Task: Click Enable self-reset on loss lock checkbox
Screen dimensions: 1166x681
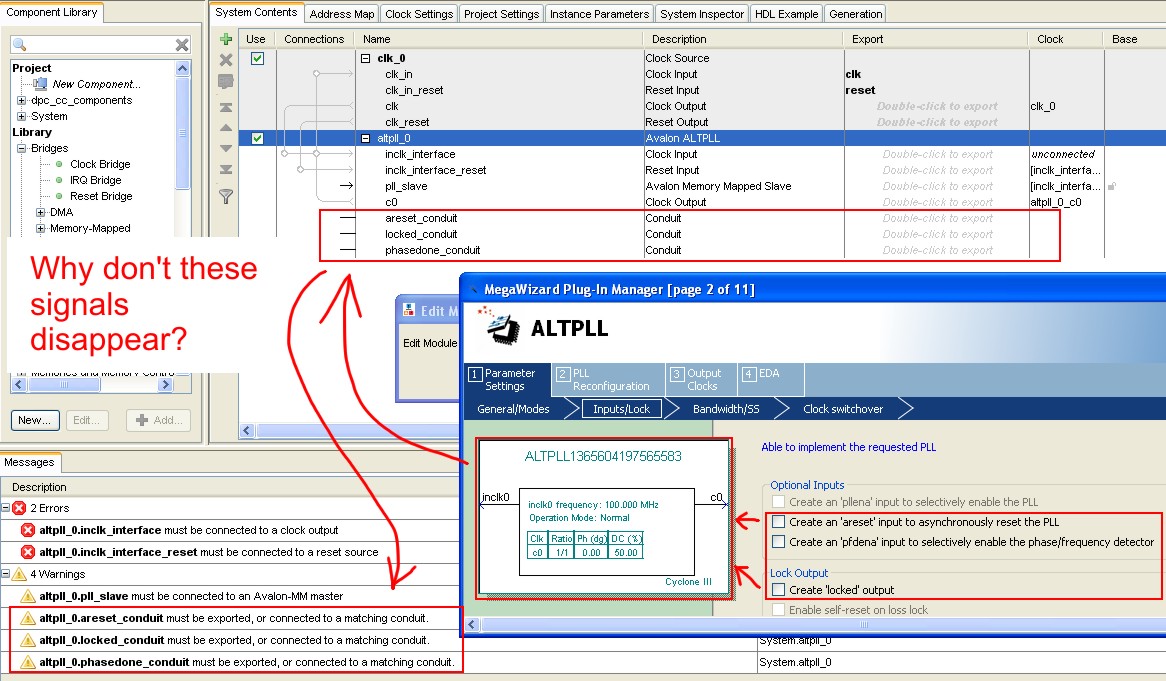Action: (779, 610)
